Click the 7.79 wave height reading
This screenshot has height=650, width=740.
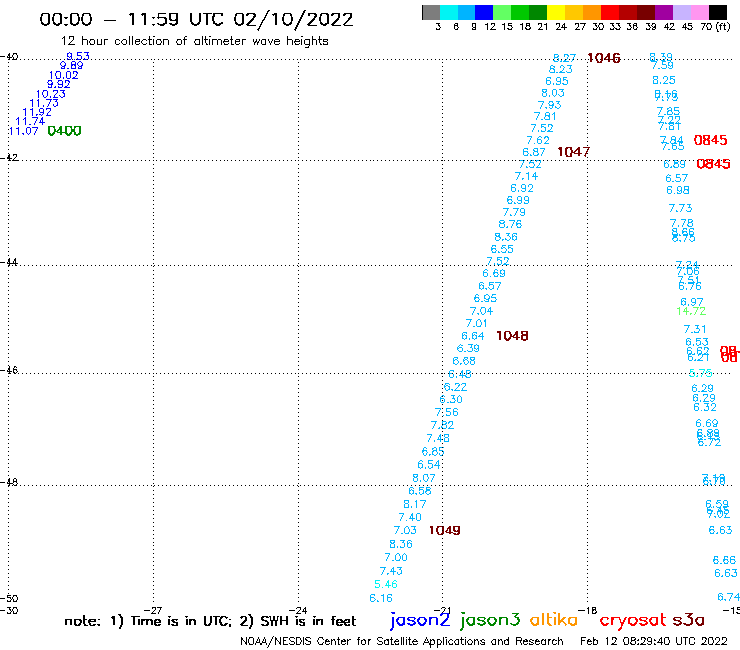tap(514, 212)
